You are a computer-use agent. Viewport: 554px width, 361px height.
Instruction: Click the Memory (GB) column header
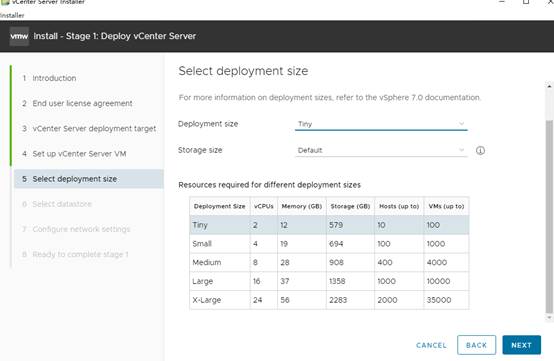tap(302, 206)
